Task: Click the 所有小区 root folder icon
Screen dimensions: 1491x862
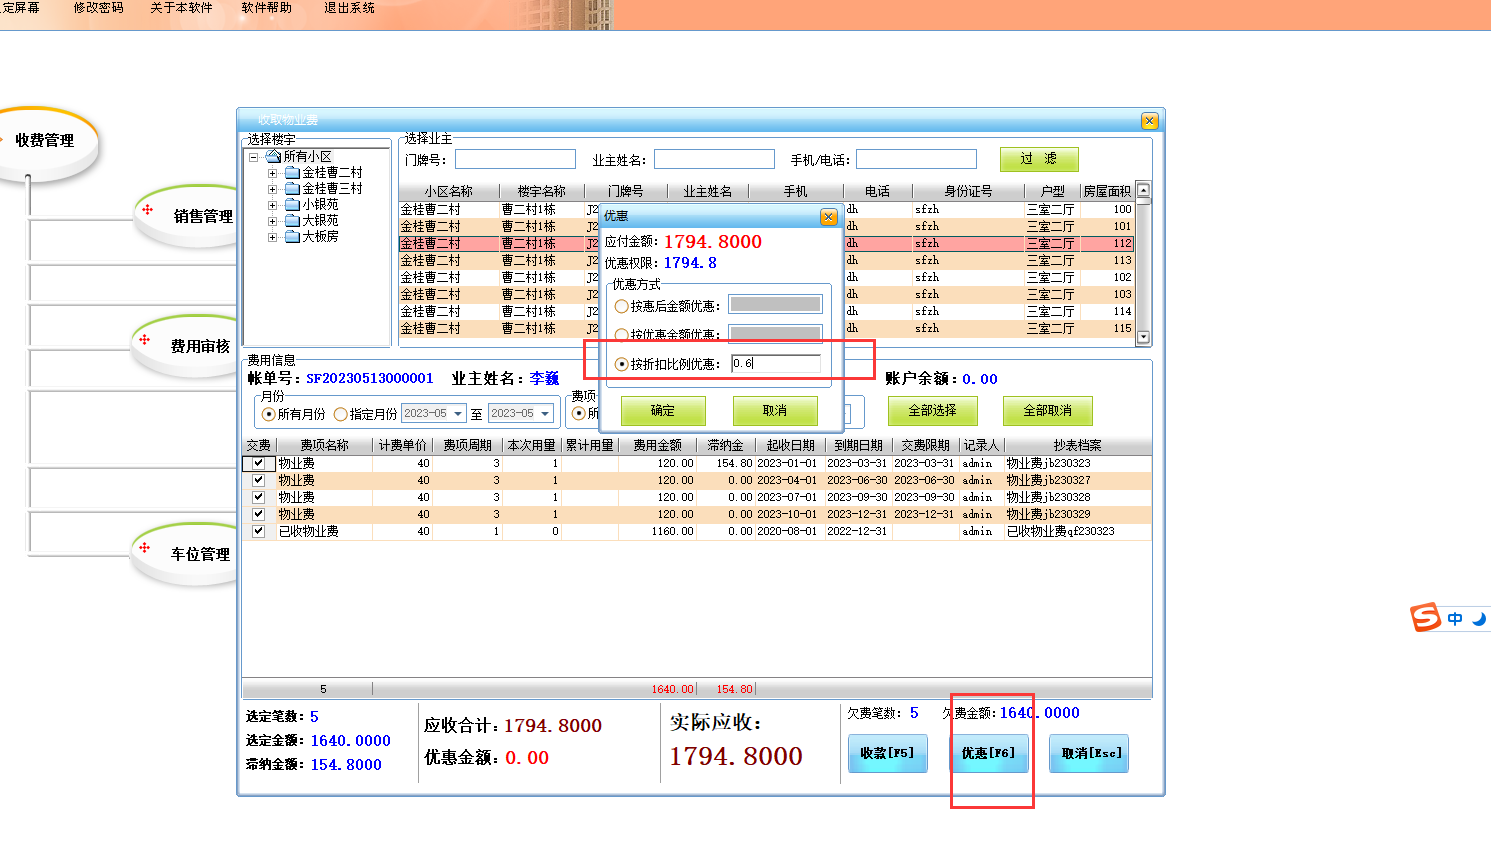Action: 273,157
